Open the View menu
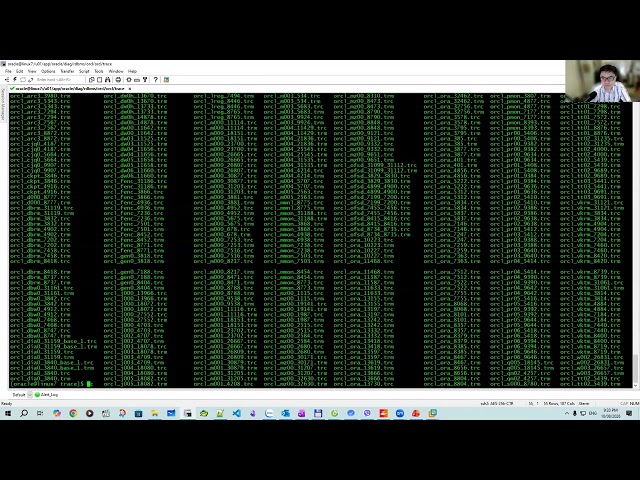Viewport: 640px width, 480px height. [x=32, y=71]
